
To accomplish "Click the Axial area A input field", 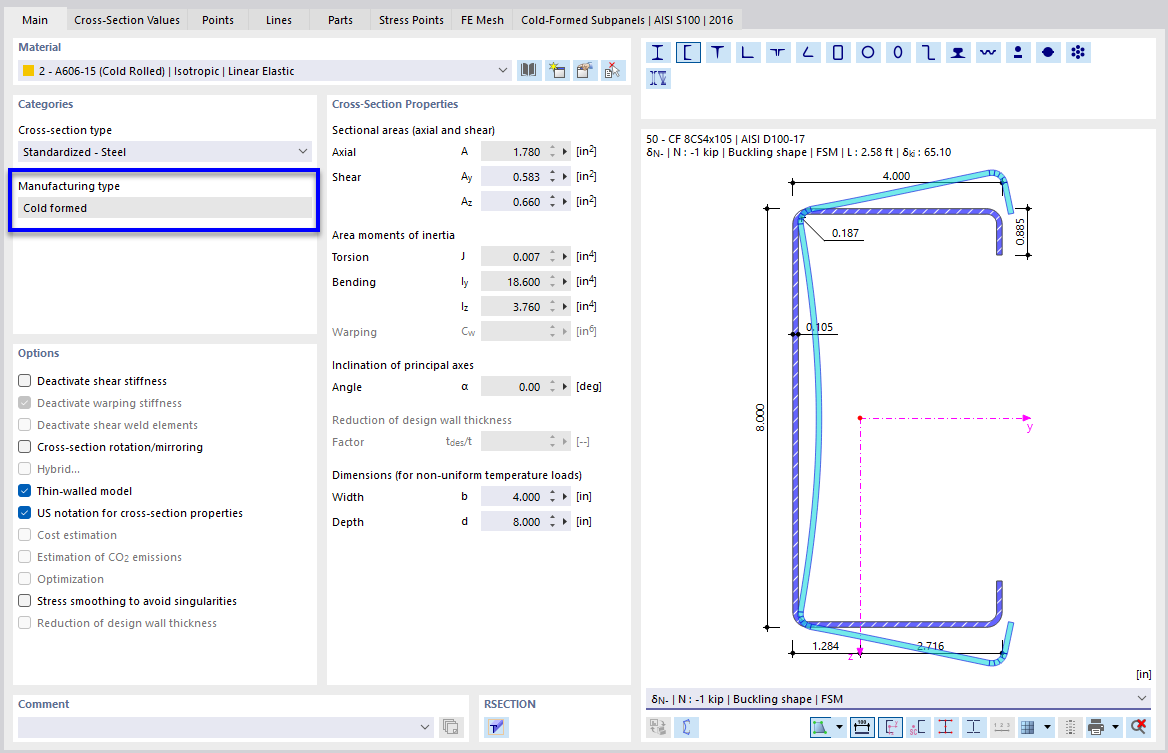I will [514, 151].
